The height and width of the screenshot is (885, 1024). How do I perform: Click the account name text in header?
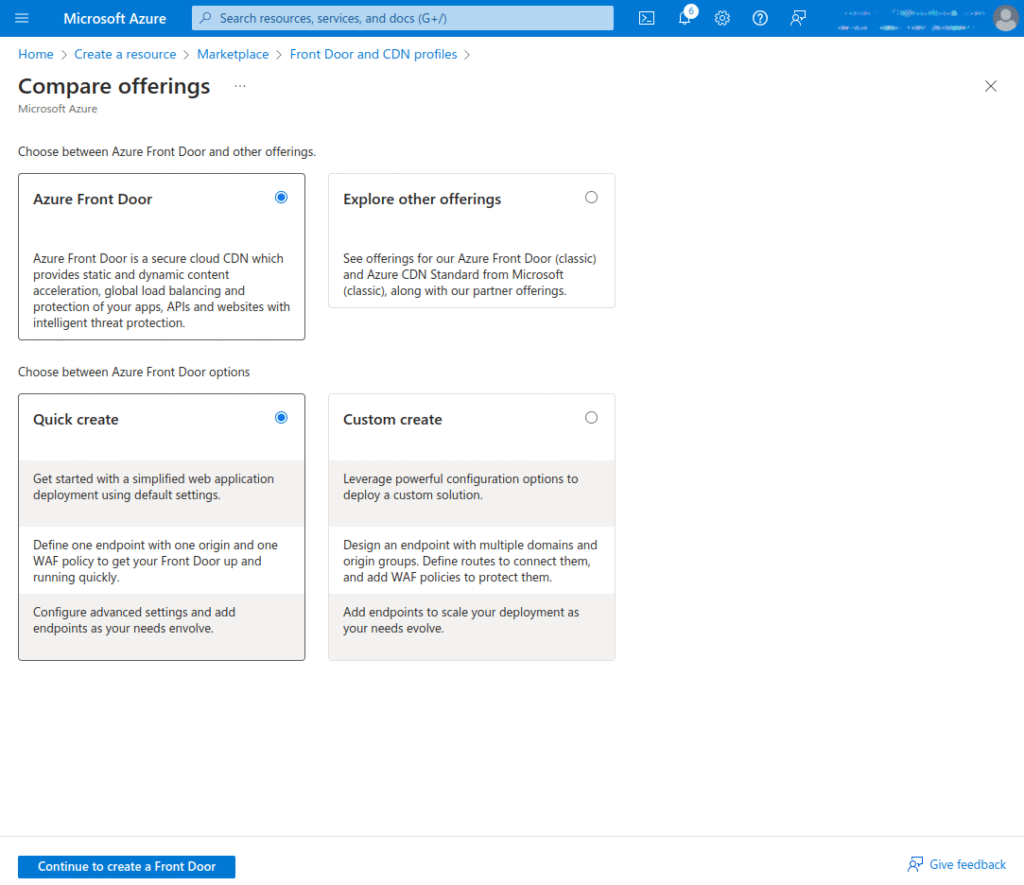[910, 19]
